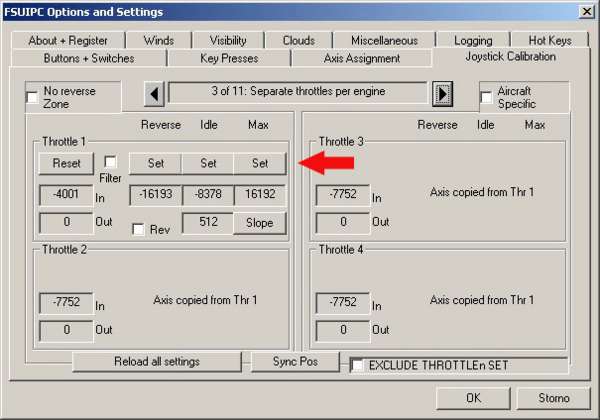Click the Throttle 4 In value field
600x420 pixels.
click(x=343, y=302)
